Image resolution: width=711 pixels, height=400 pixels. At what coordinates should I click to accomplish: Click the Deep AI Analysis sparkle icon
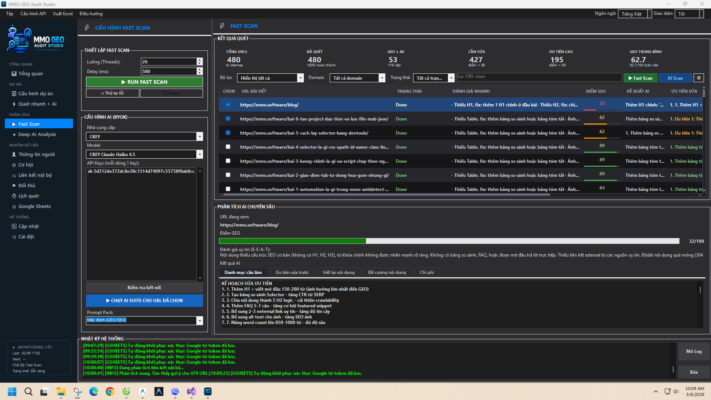coord(14,134)
